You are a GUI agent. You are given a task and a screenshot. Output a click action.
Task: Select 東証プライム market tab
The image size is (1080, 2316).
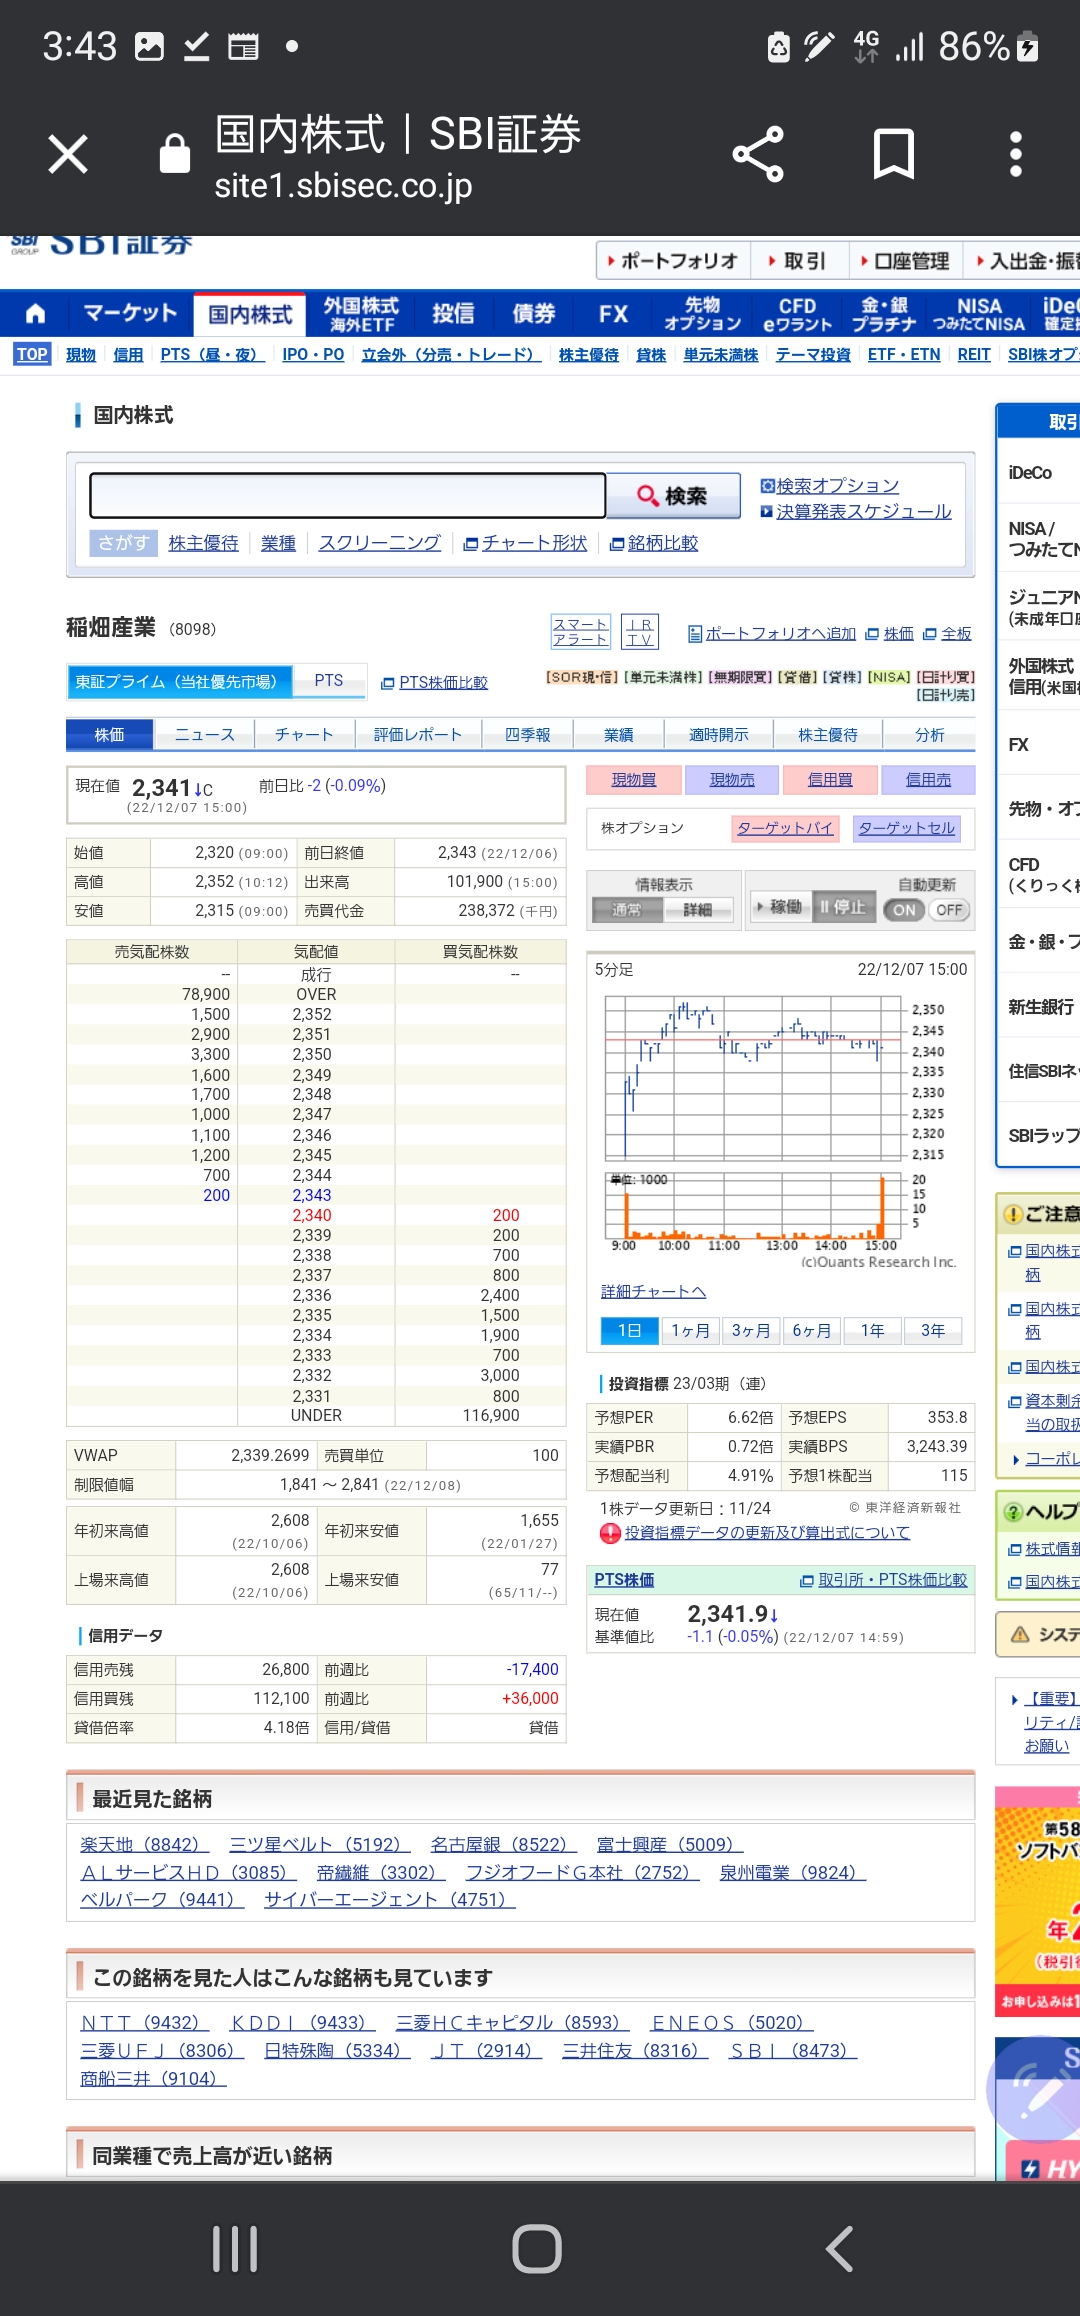[179, 681]
